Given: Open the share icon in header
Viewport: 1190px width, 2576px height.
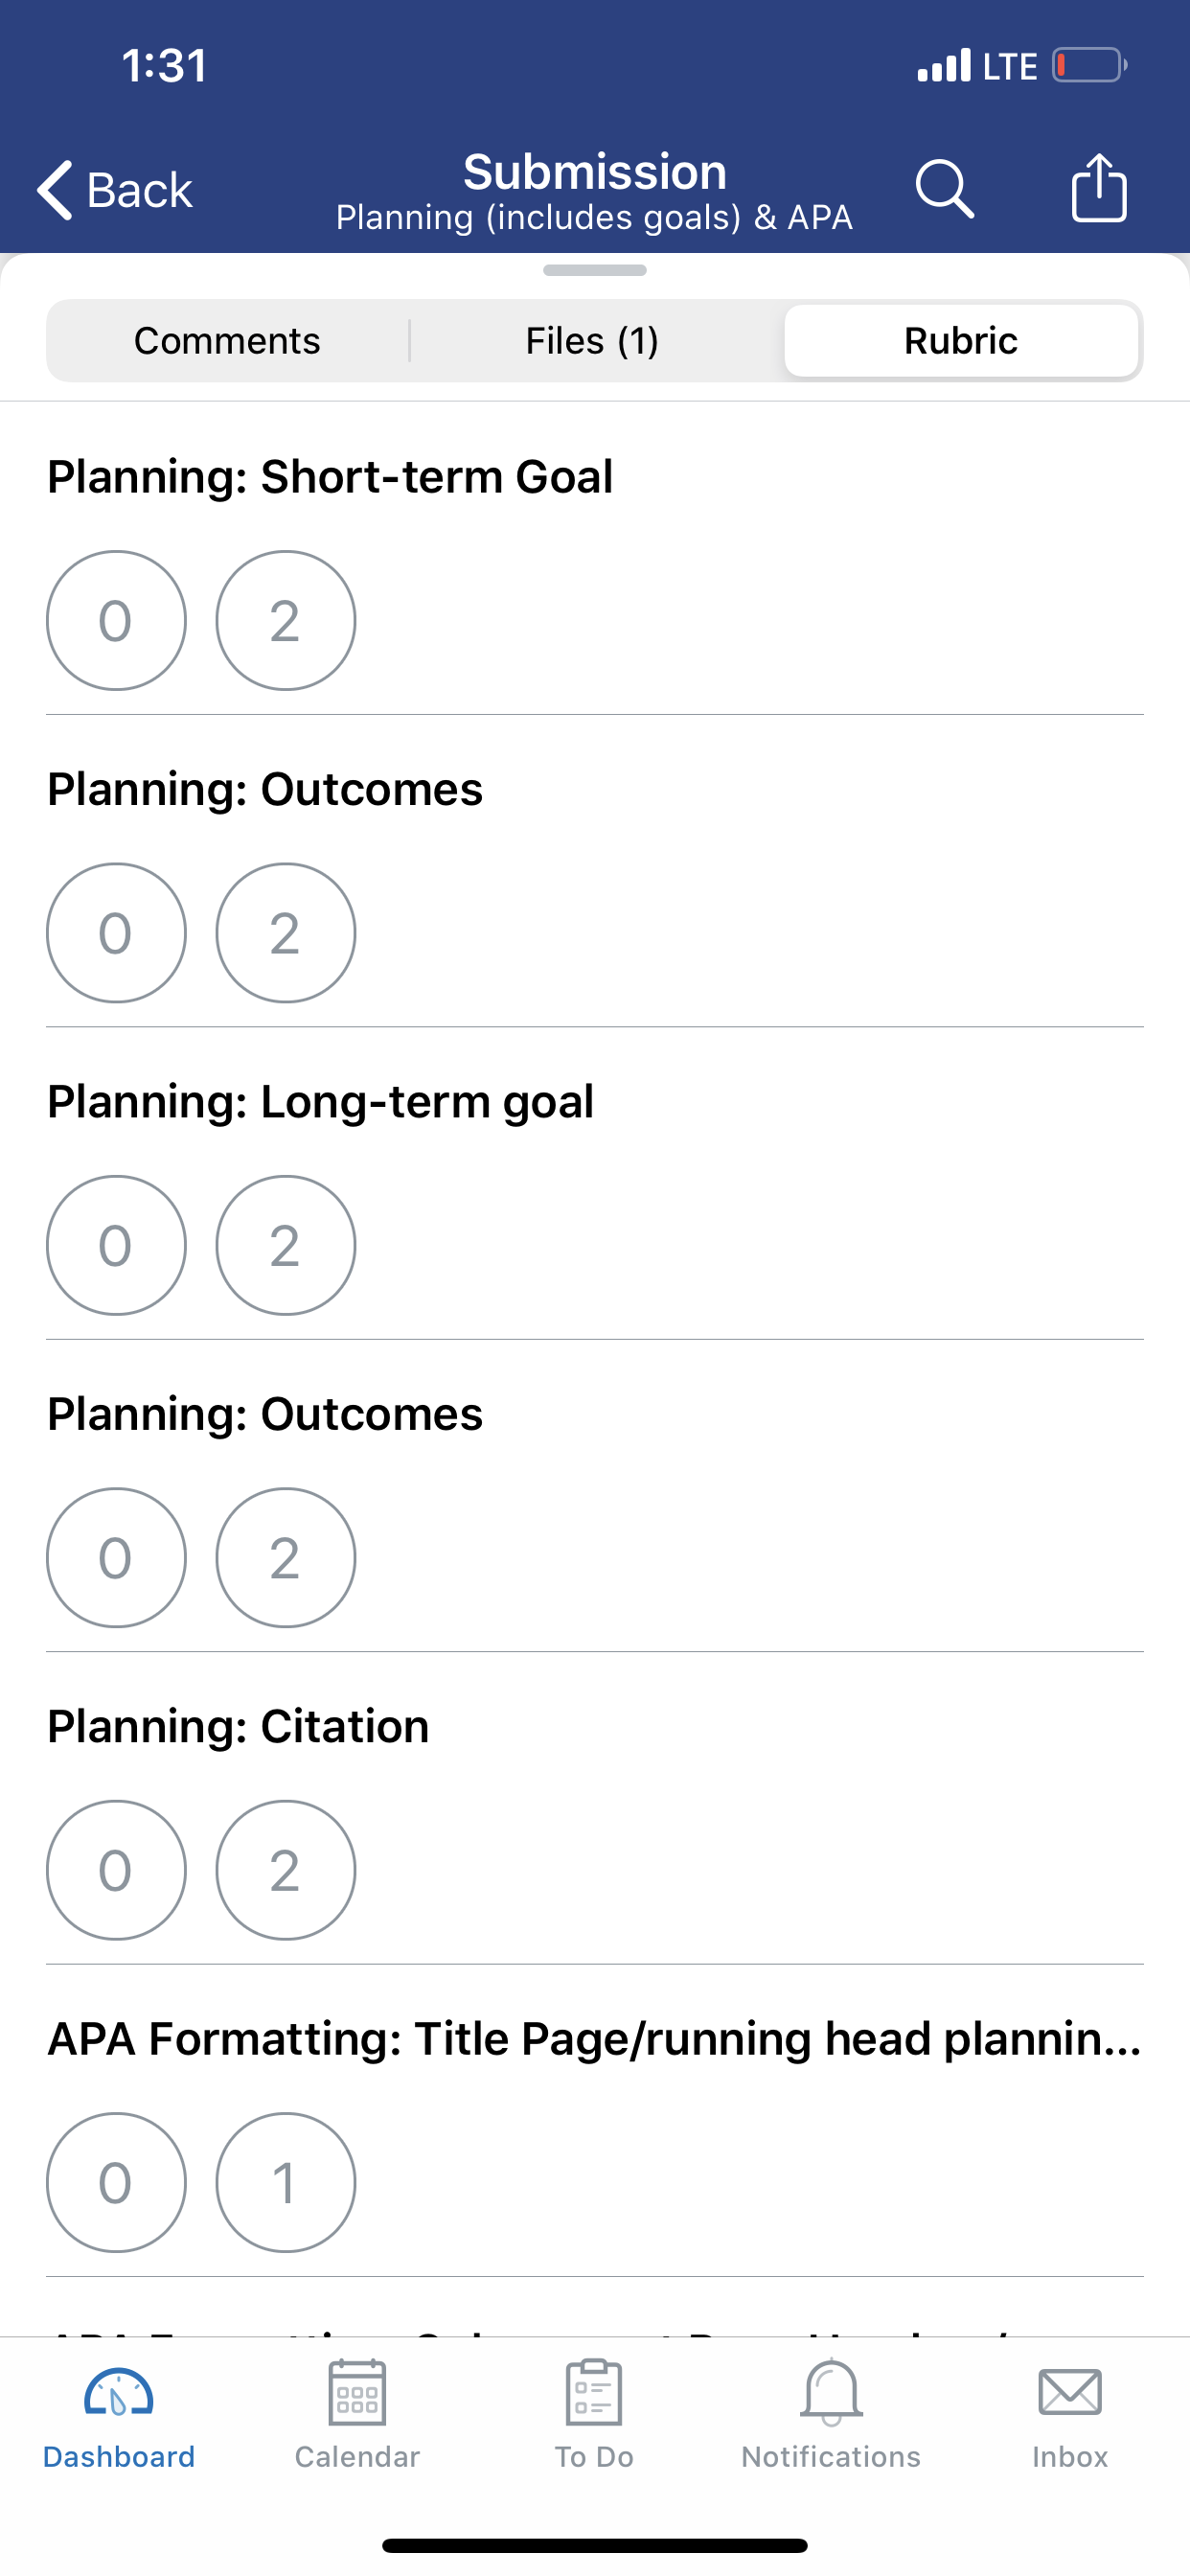Looking at the screenshot, I should pyautogui.click(x=1099, y=187).
